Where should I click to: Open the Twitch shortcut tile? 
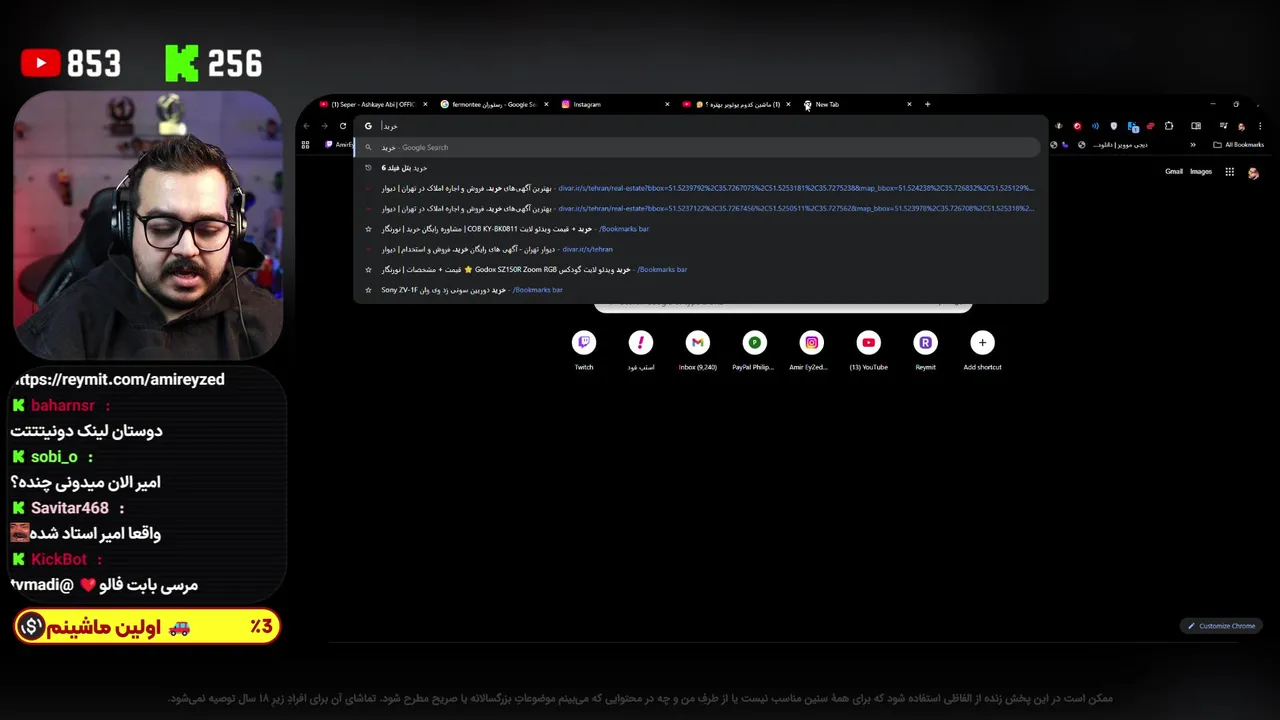click(584, 350)
